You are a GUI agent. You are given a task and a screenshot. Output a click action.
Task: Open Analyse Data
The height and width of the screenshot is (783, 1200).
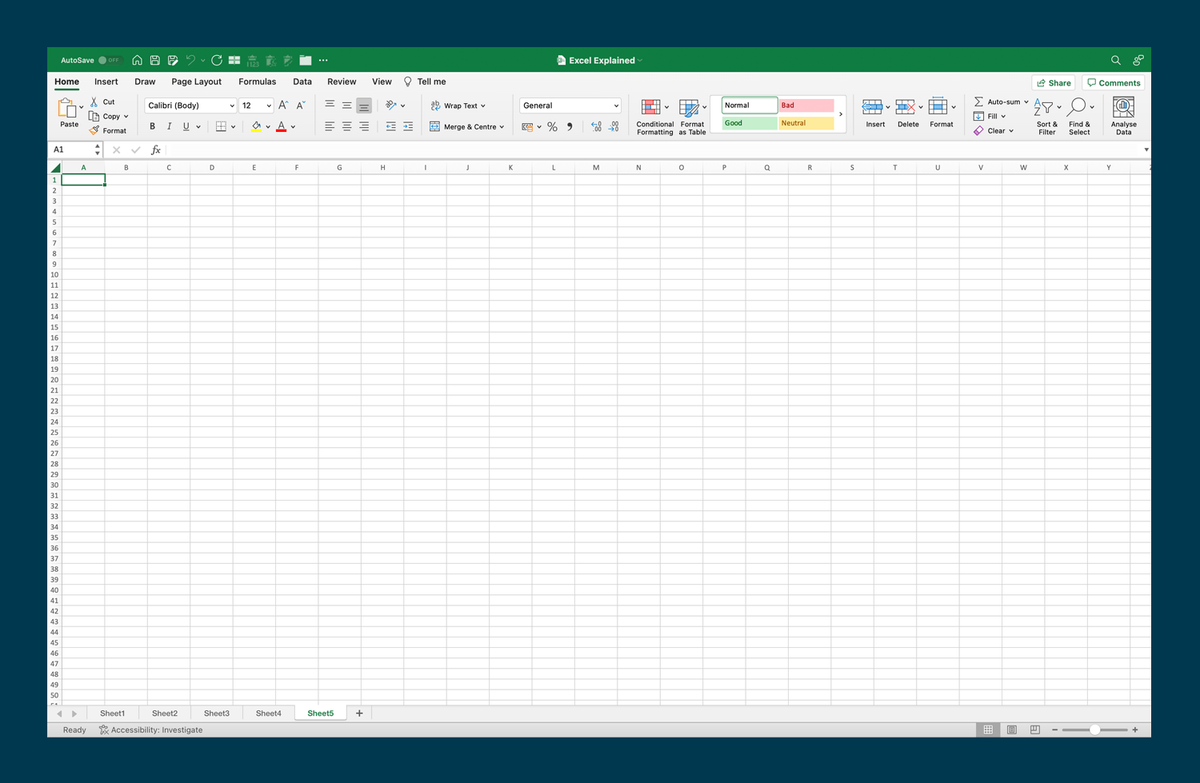1123,116
